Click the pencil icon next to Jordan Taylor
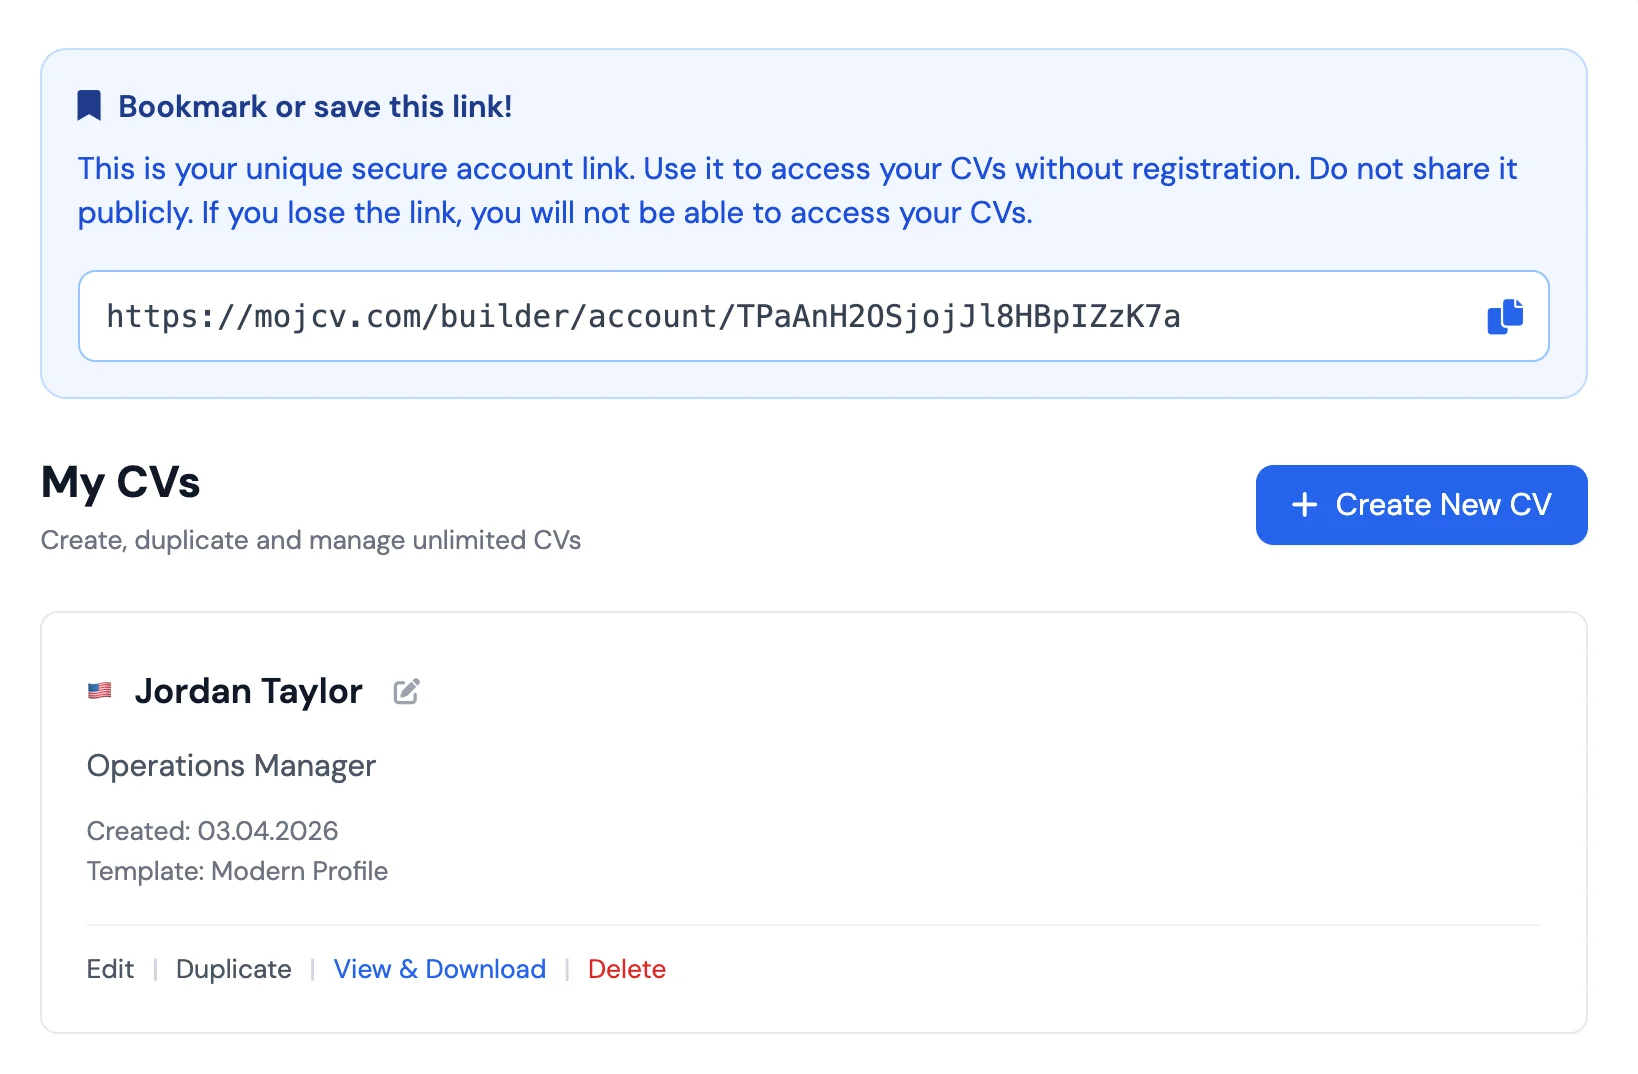The width and height of the screenshot is (1638, 1074). (x=406, y=691)
